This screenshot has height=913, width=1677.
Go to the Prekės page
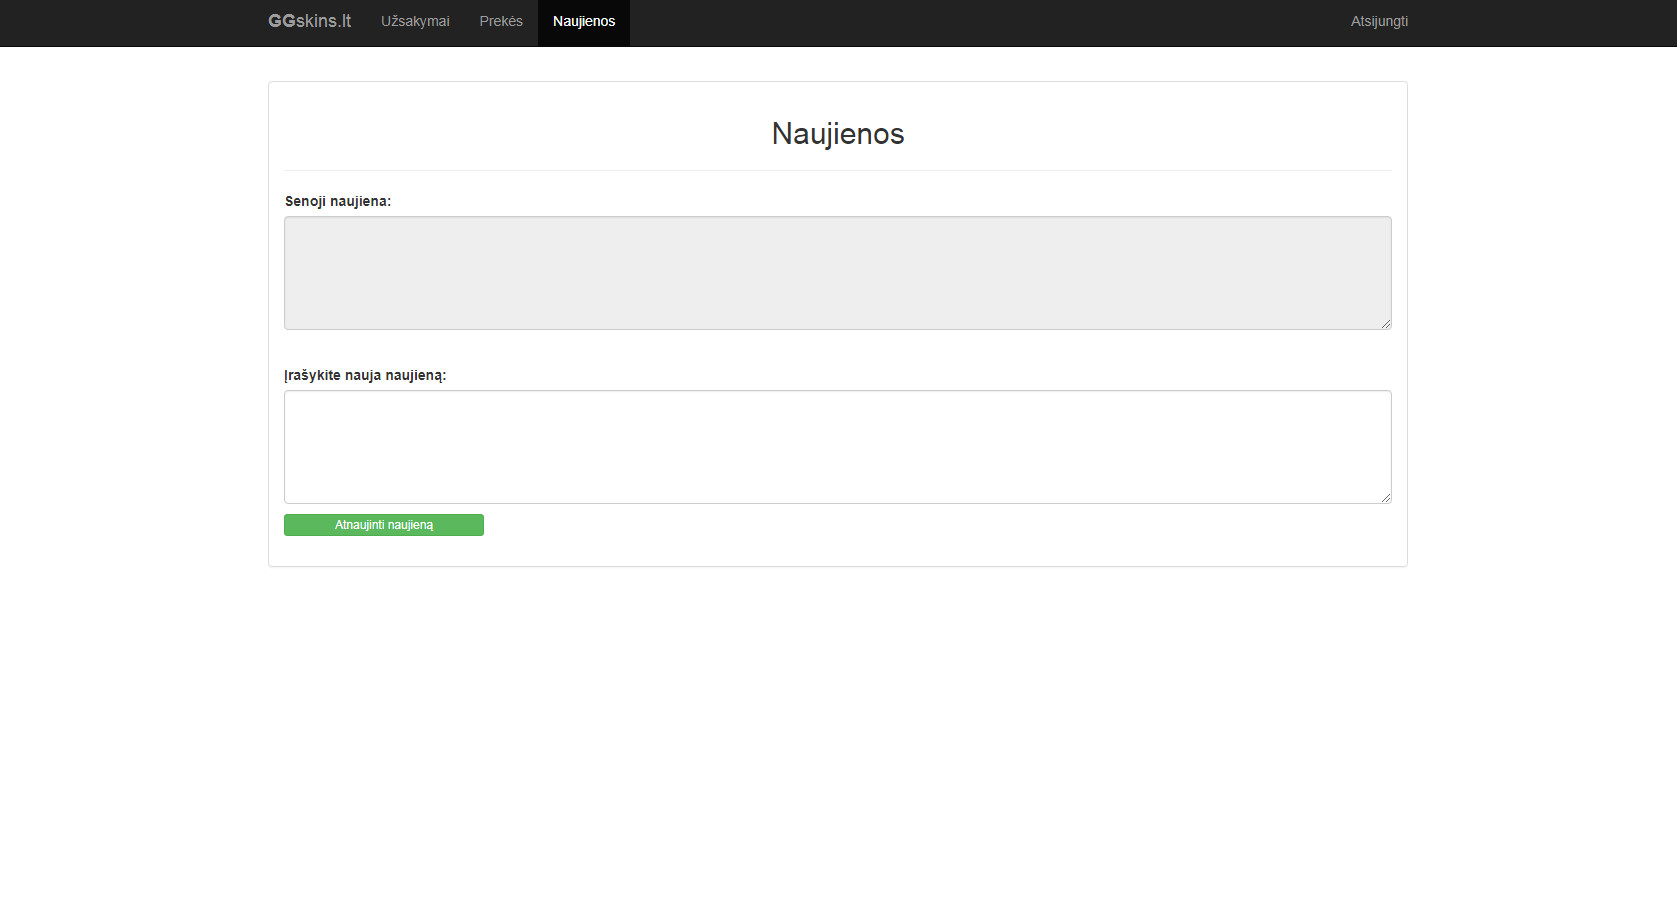point(500,21)
